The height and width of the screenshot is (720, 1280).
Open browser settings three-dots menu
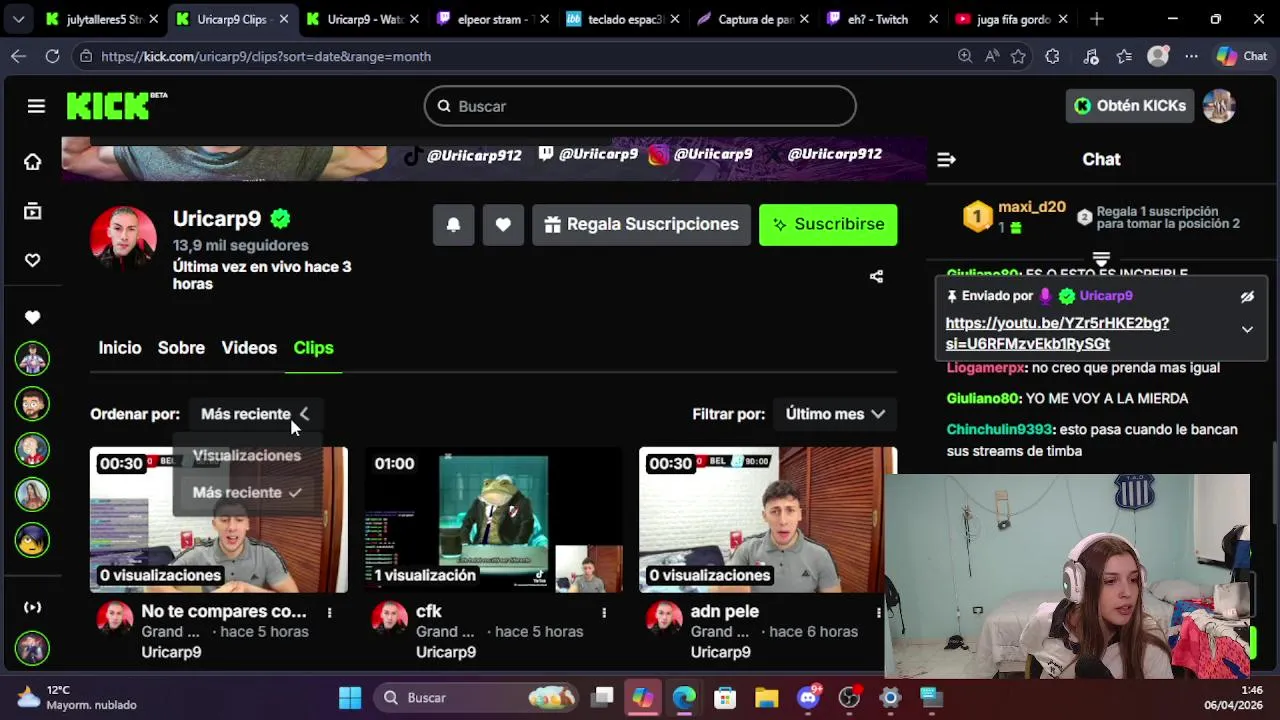coord(1191,57)
